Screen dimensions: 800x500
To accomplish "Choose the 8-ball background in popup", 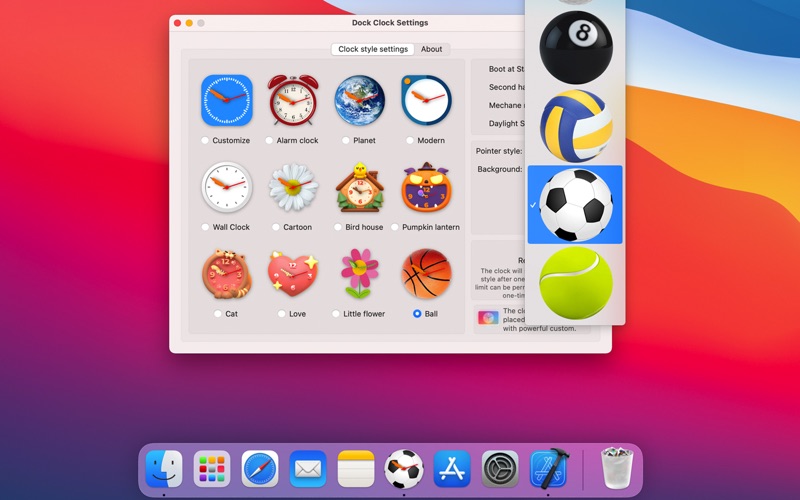I will coord(576,47).
